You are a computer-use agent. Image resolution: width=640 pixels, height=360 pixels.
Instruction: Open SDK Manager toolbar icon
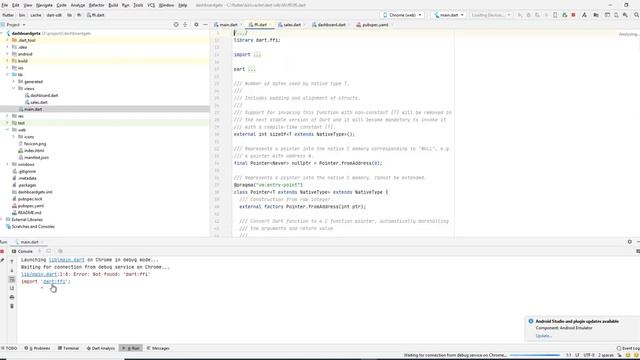click(x=625, y=15)
